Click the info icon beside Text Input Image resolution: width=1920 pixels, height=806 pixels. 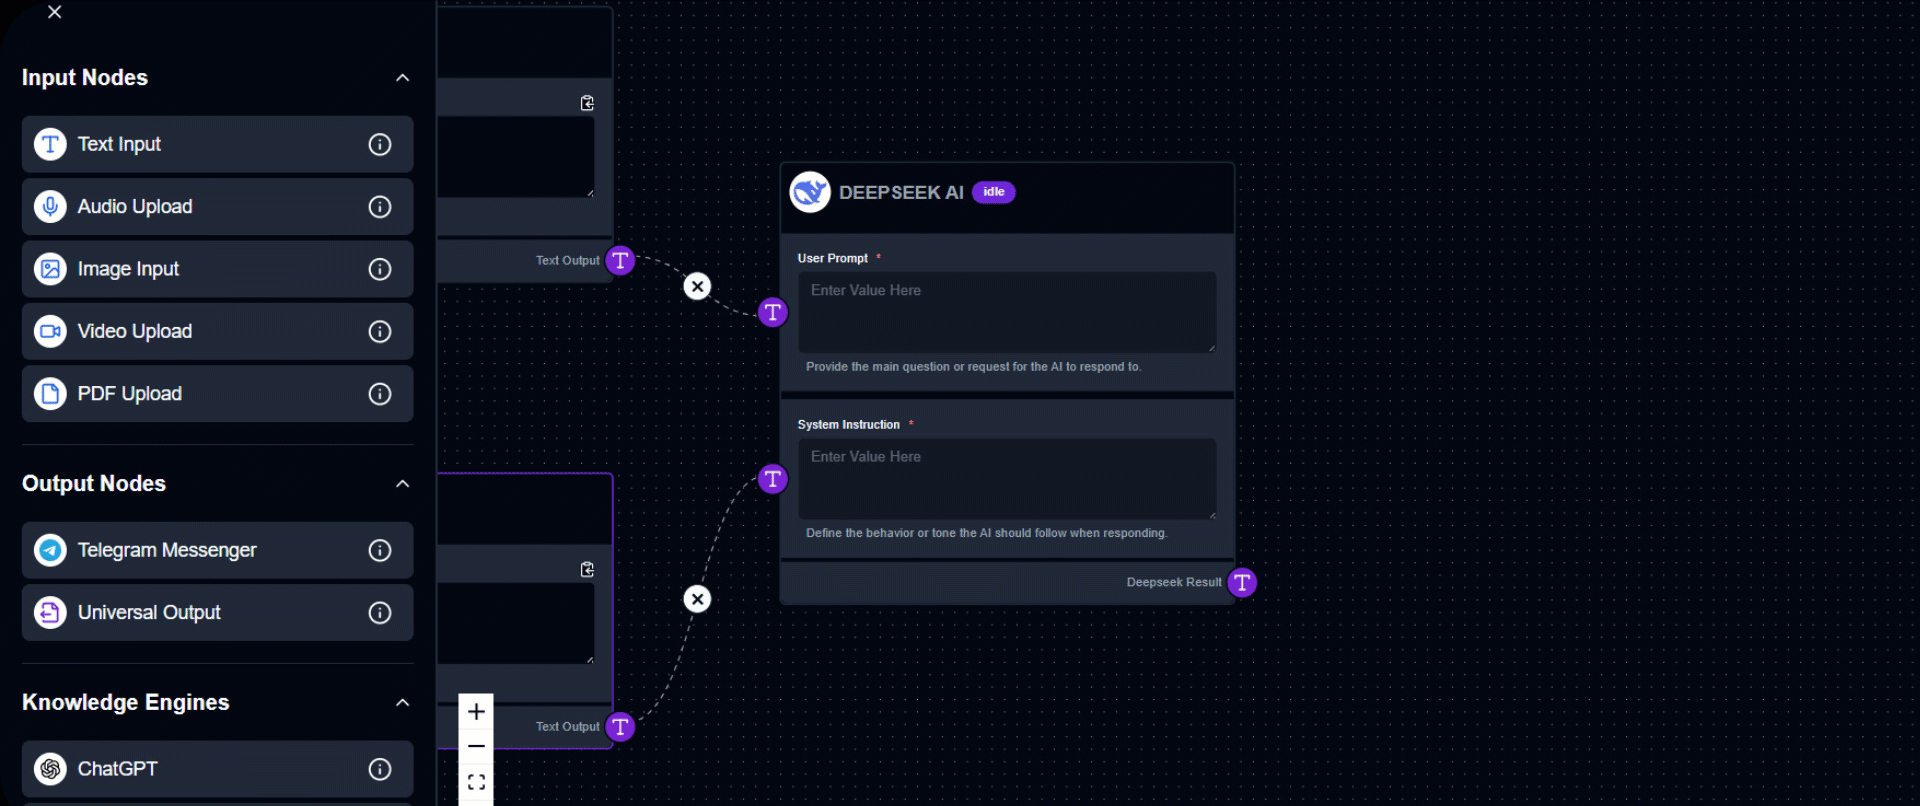point(380,145)
